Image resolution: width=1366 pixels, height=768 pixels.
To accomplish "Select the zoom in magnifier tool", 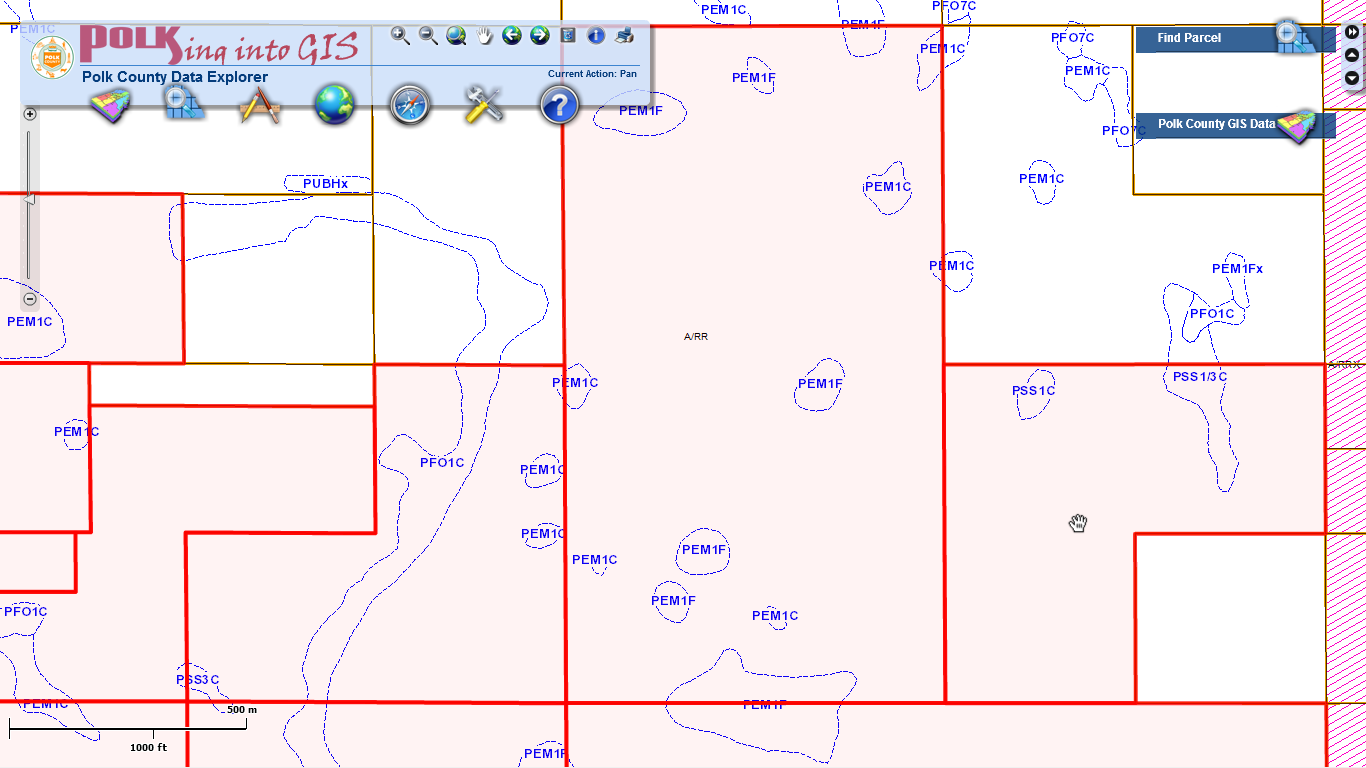I will click(x=400, y=36).
